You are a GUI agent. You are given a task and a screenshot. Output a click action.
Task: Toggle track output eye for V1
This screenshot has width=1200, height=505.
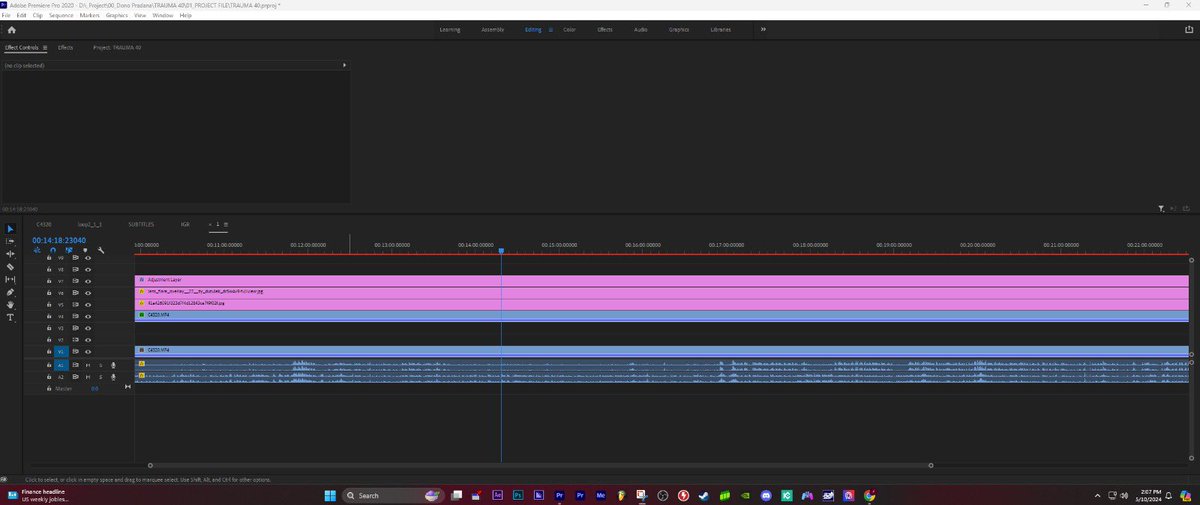pos(88,352)
